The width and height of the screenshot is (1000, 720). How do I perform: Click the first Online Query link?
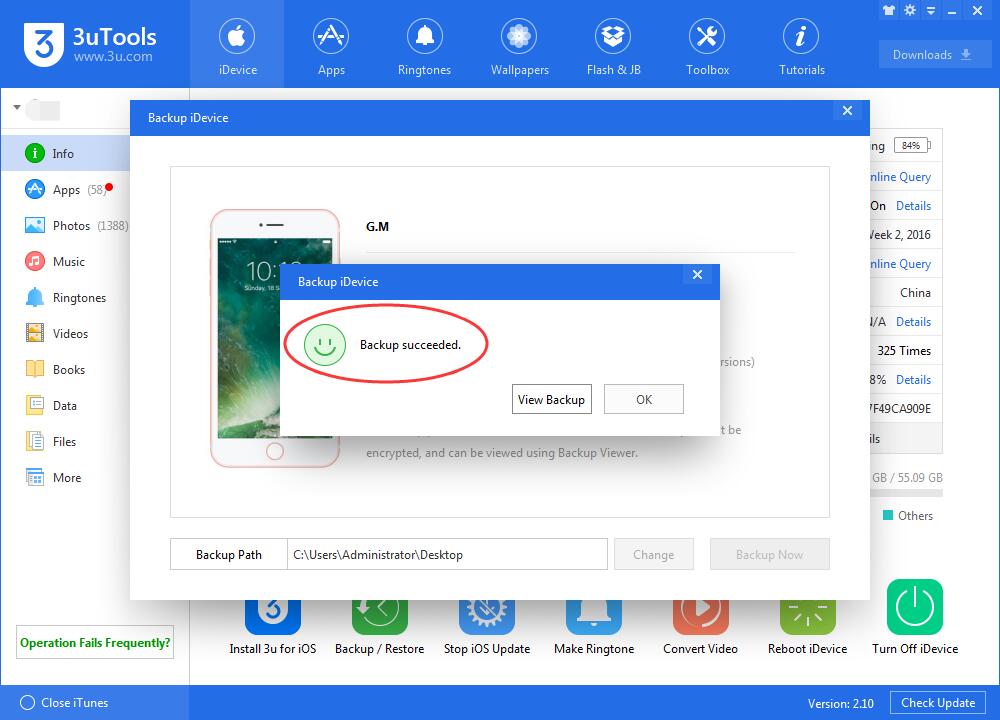pyautogui.click(x=901, y=177)
